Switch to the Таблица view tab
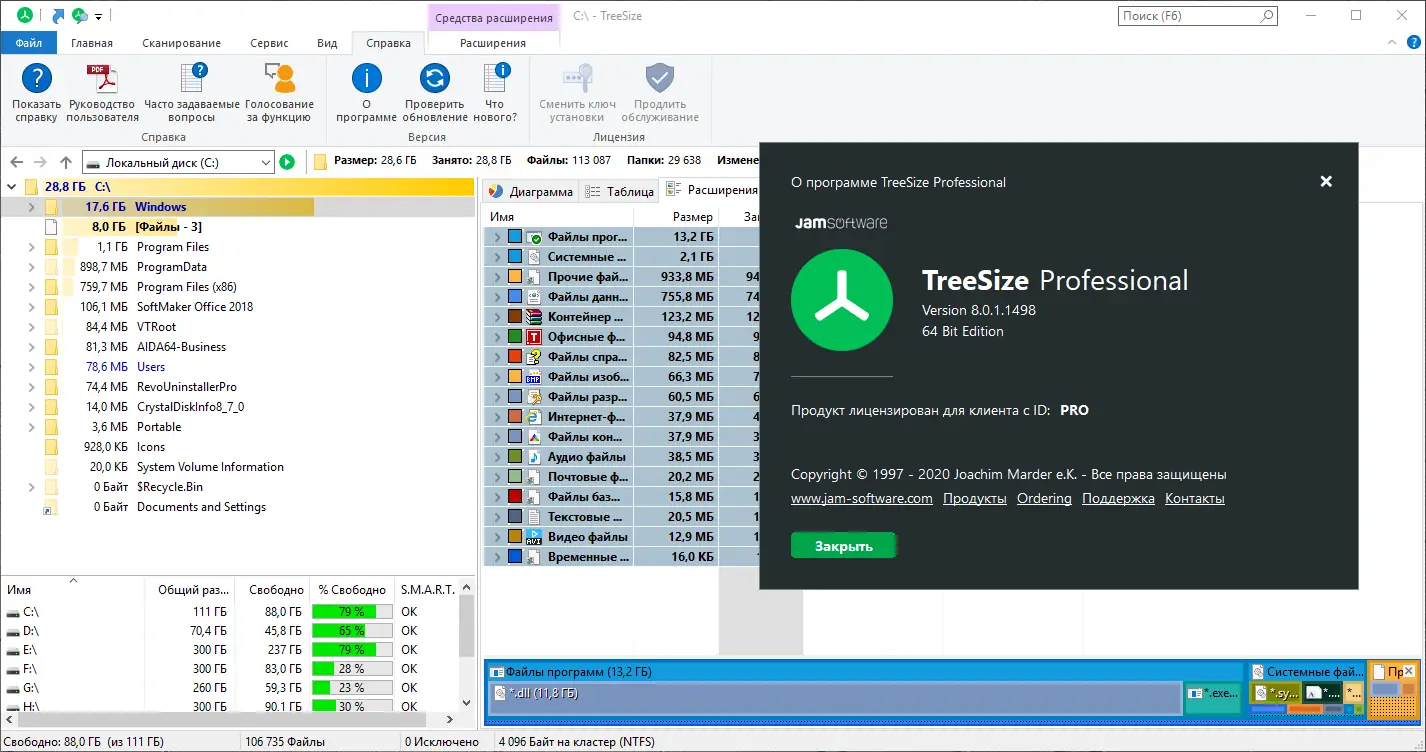Image resolution: width=1426 pixels, height=752 pixels. coord(620,191)
